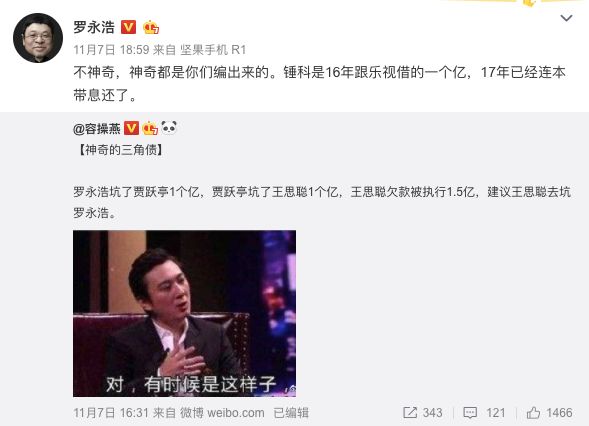Open the 11月7日 18:59 post timestamp
The image size is (589, 426).
pos(112,50)
